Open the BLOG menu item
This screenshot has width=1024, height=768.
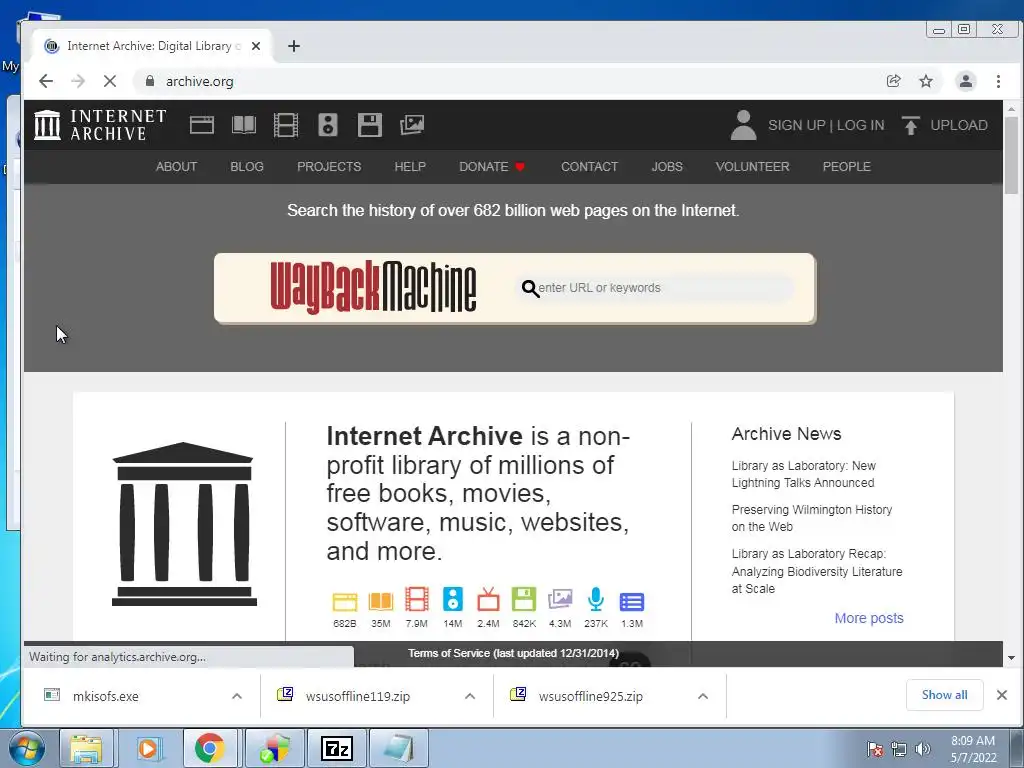(x=247, y=167)
